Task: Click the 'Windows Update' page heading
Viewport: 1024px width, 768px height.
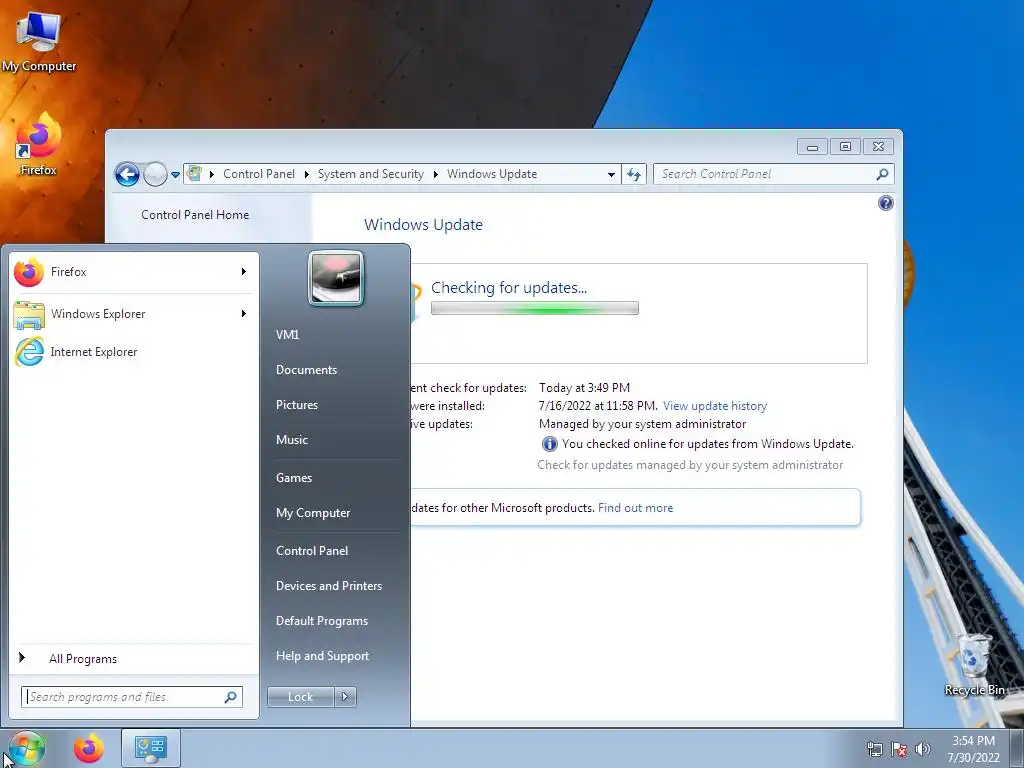Action: click(x=423, y=225)
